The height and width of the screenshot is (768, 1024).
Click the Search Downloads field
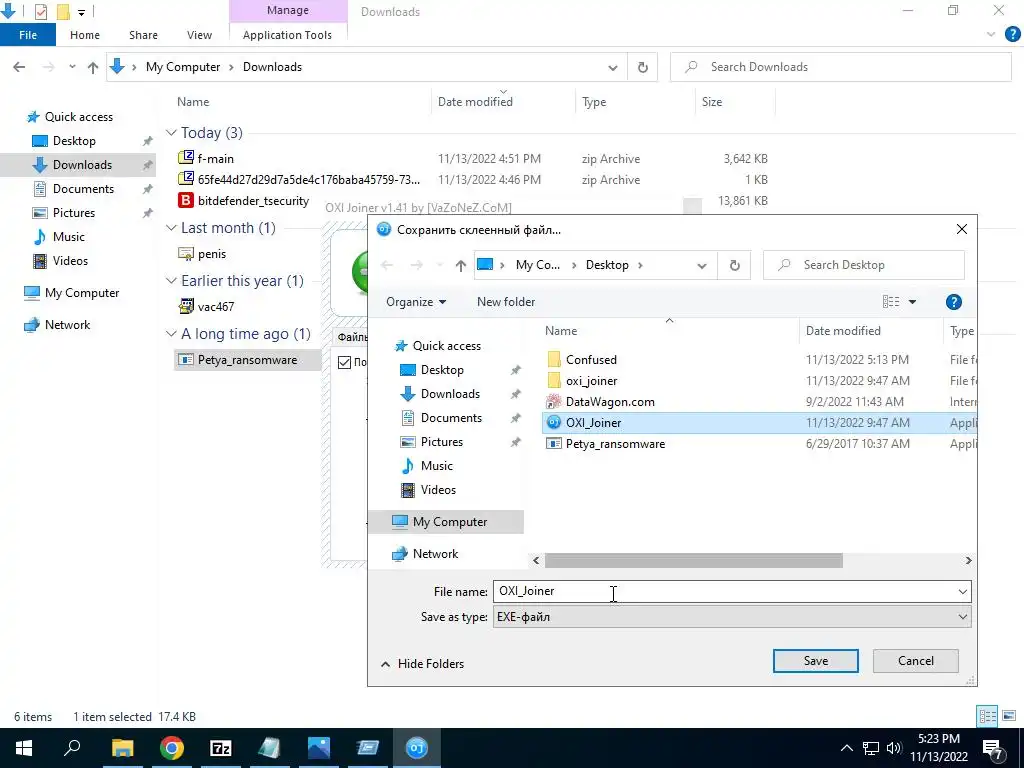click(840, 67)
